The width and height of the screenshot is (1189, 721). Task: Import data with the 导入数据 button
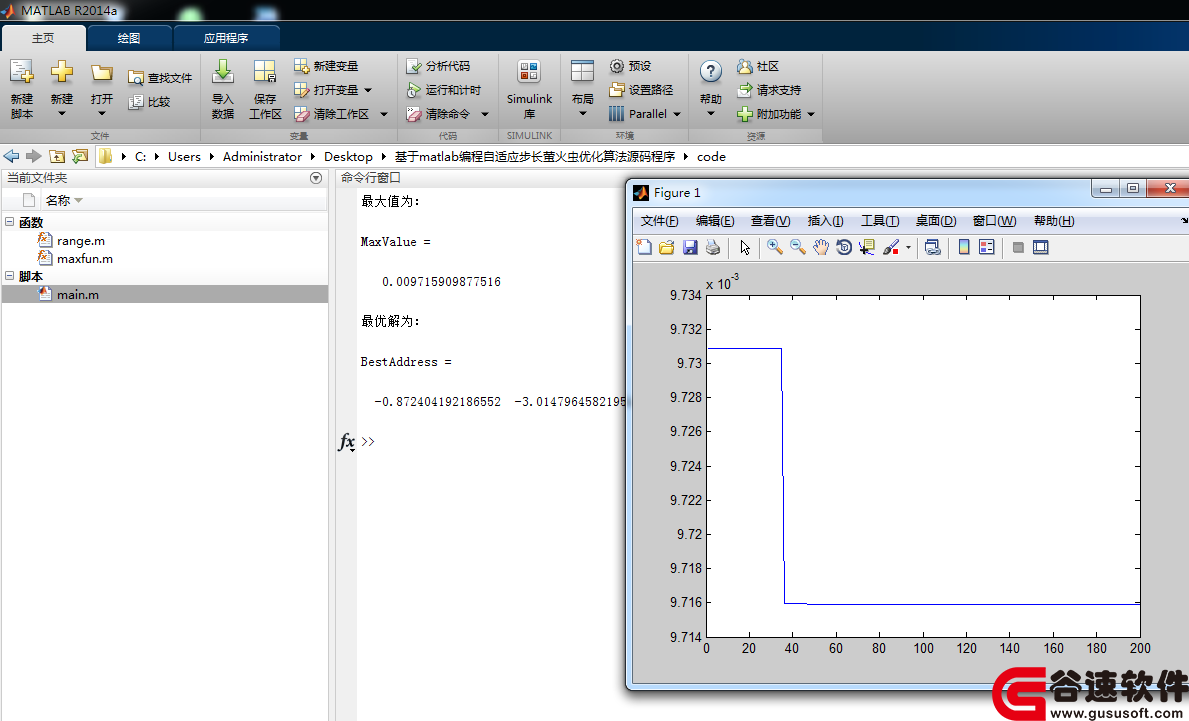[x=222, y=89]
